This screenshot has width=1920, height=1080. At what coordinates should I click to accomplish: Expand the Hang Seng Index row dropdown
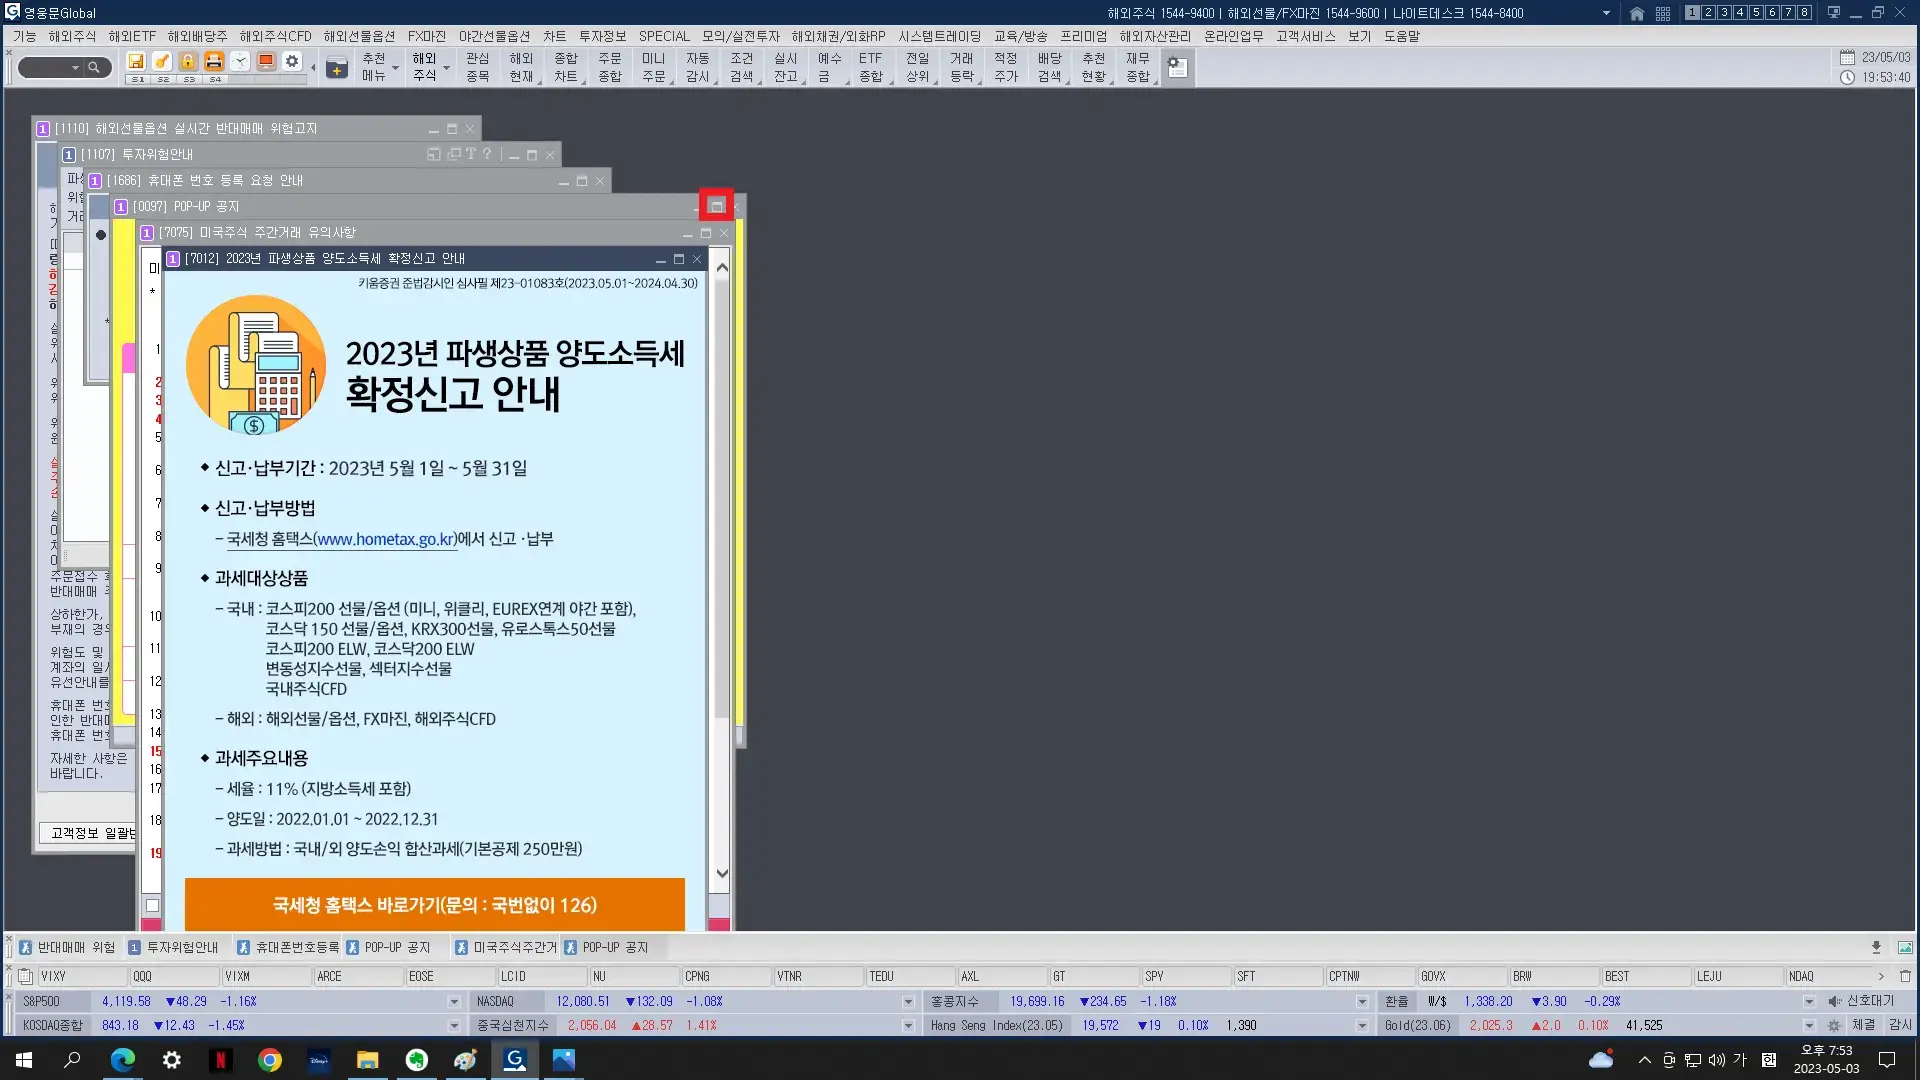coord(1362,1025)
